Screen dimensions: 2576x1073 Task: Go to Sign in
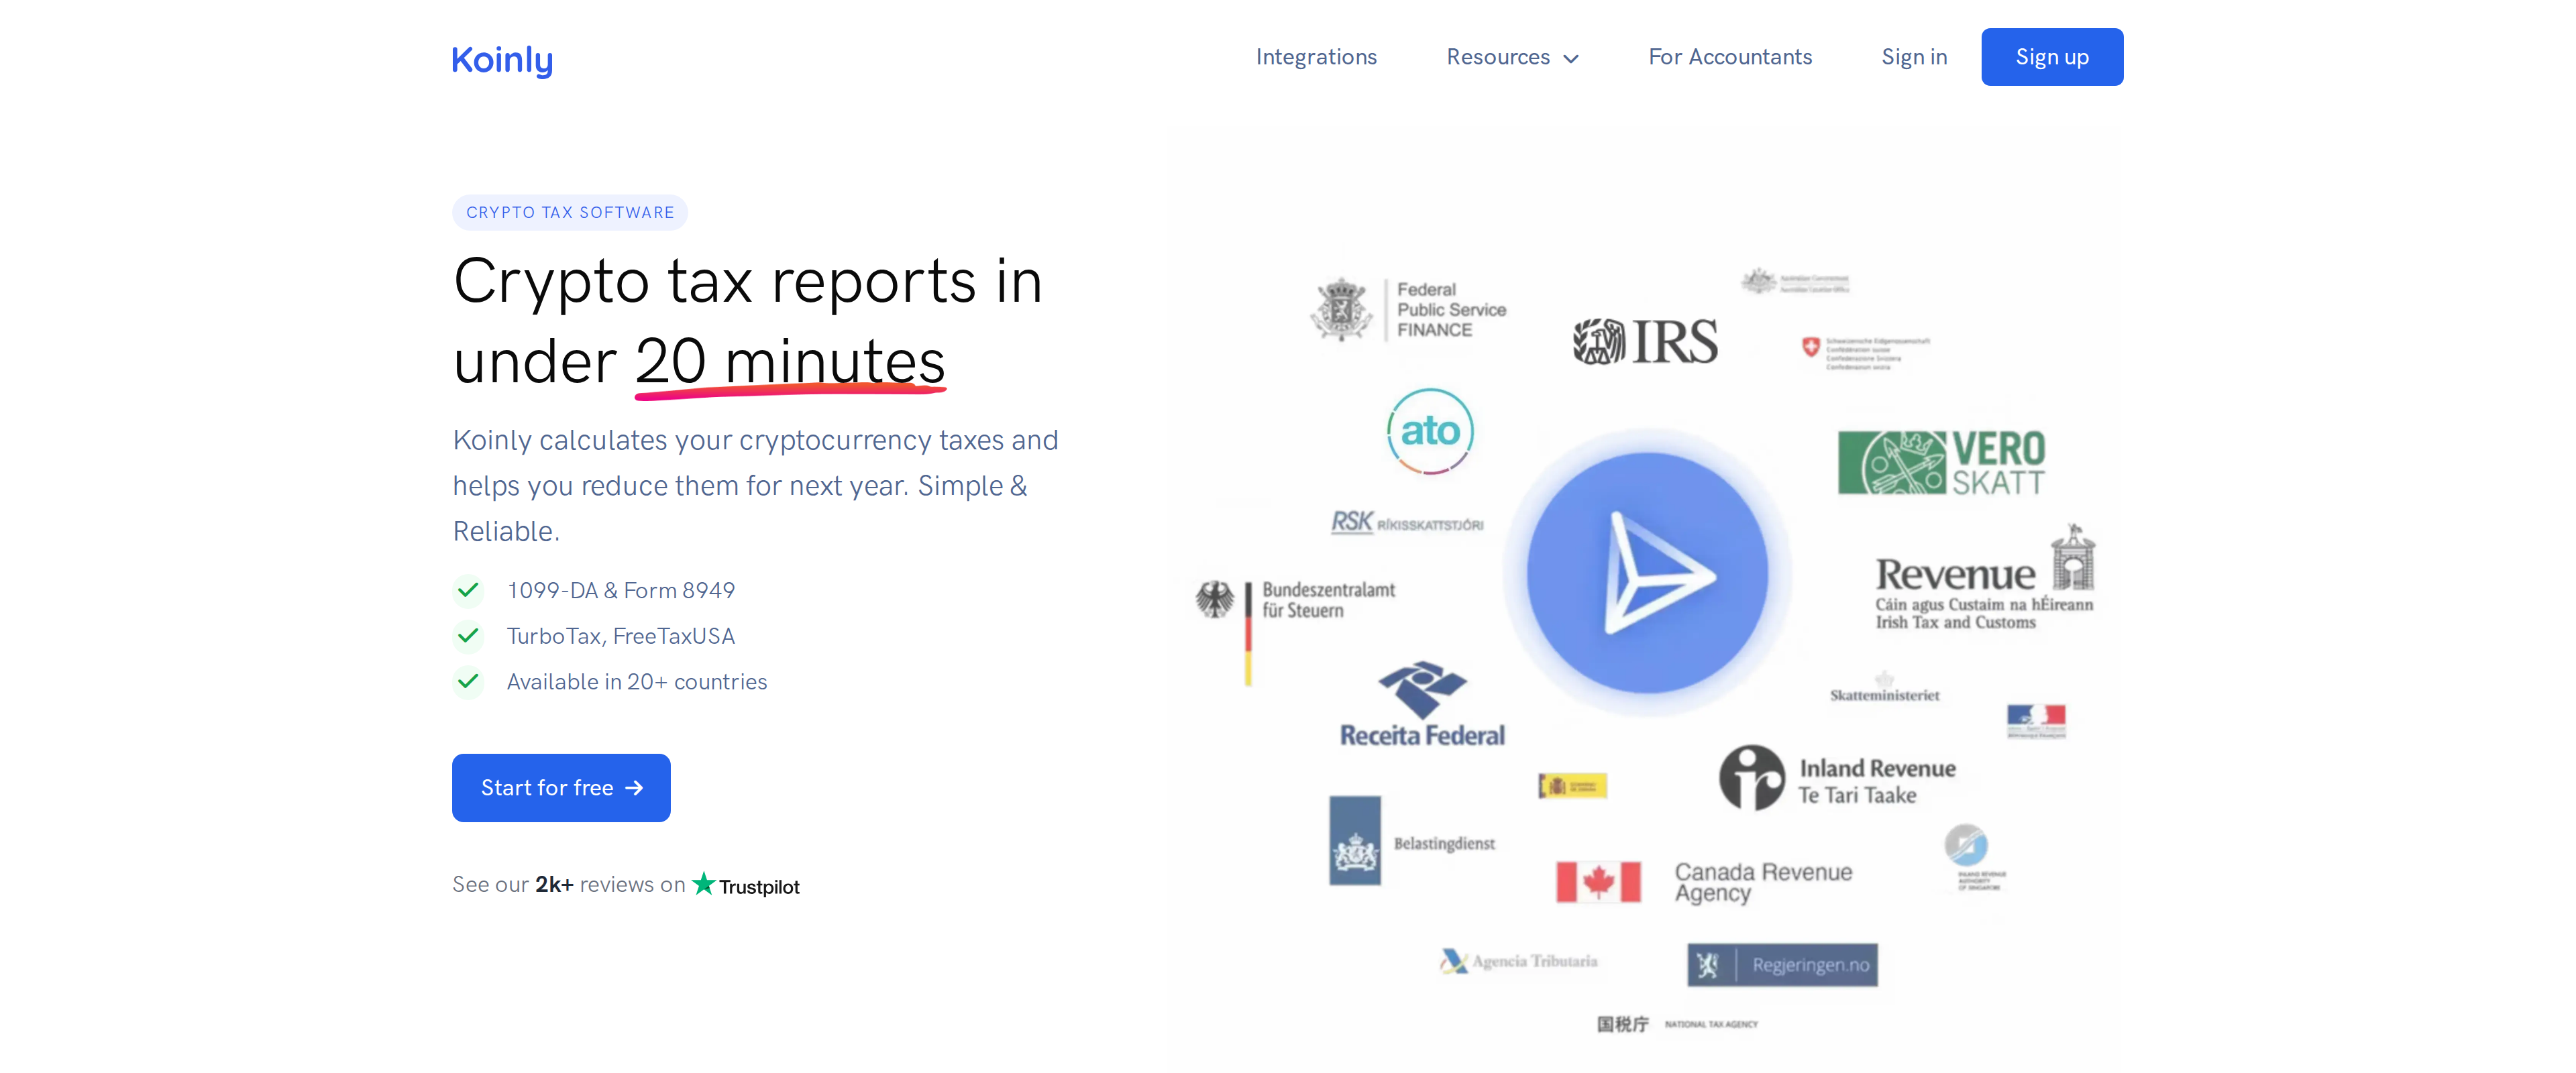click(x=1913, y=57)
